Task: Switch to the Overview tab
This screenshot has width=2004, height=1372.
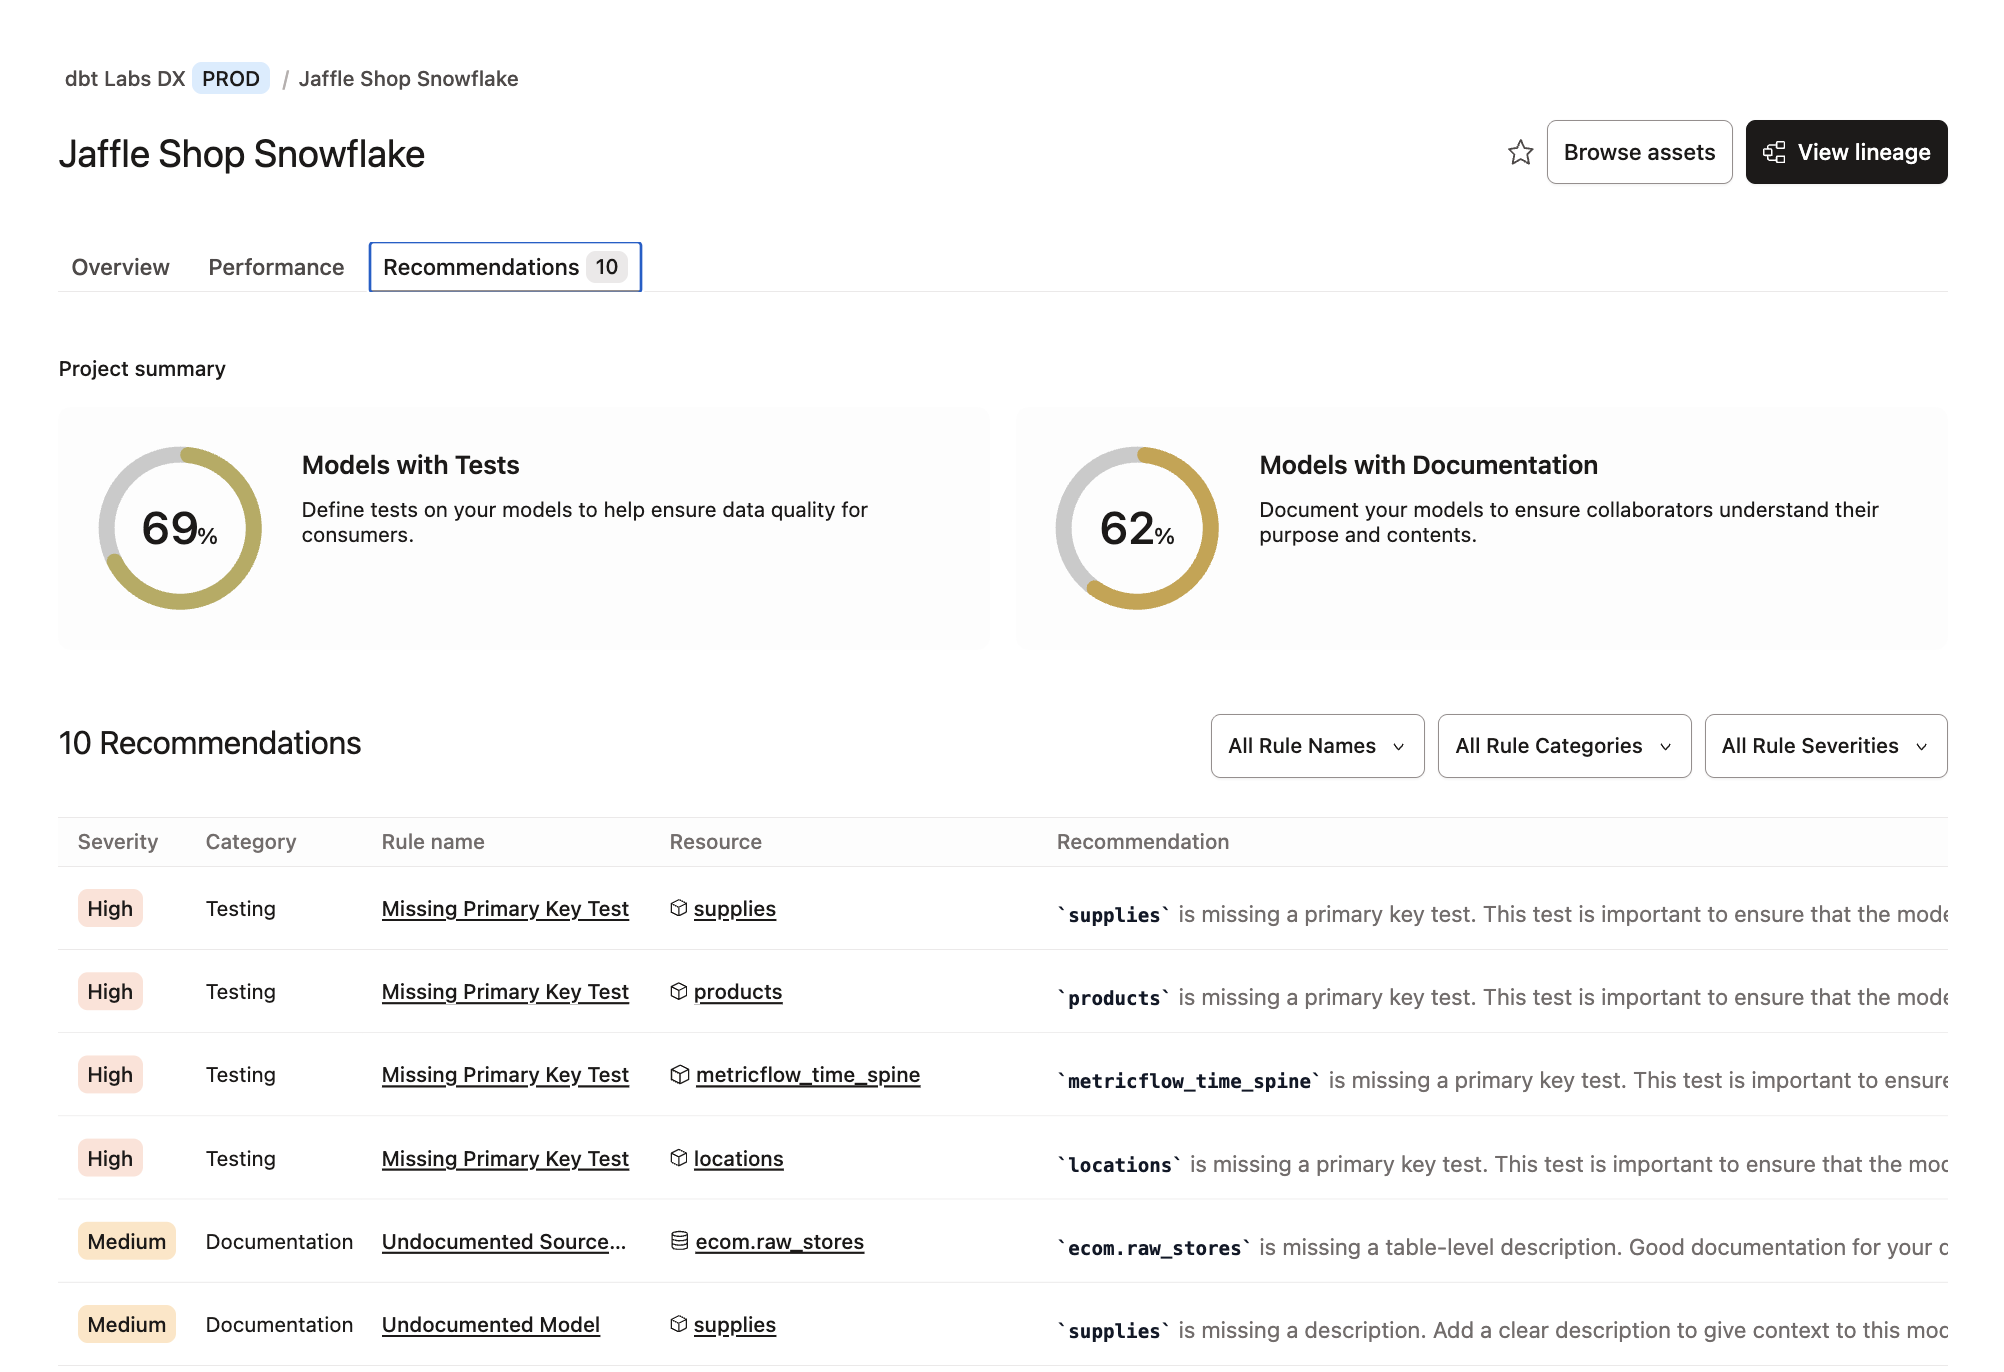Action: (120, 267)
